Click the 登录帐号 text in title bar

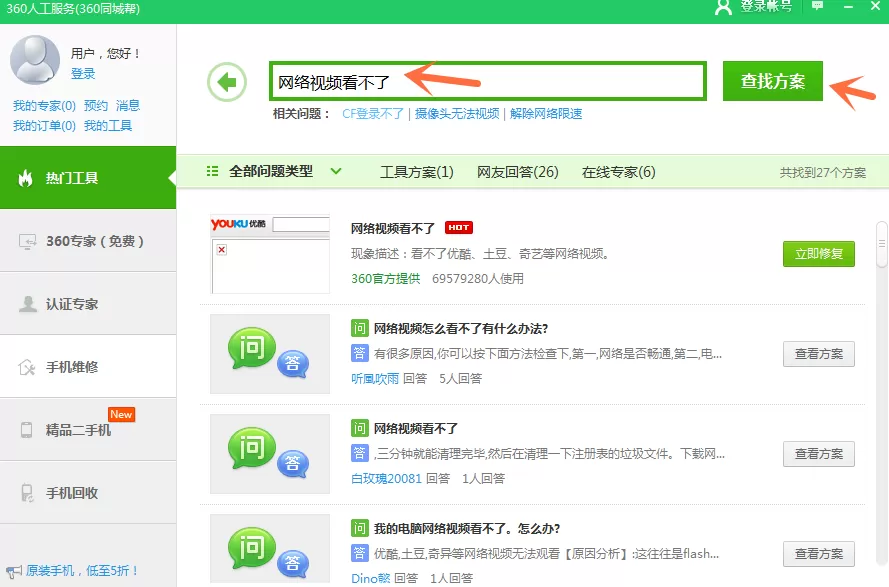tap(766, 6)
